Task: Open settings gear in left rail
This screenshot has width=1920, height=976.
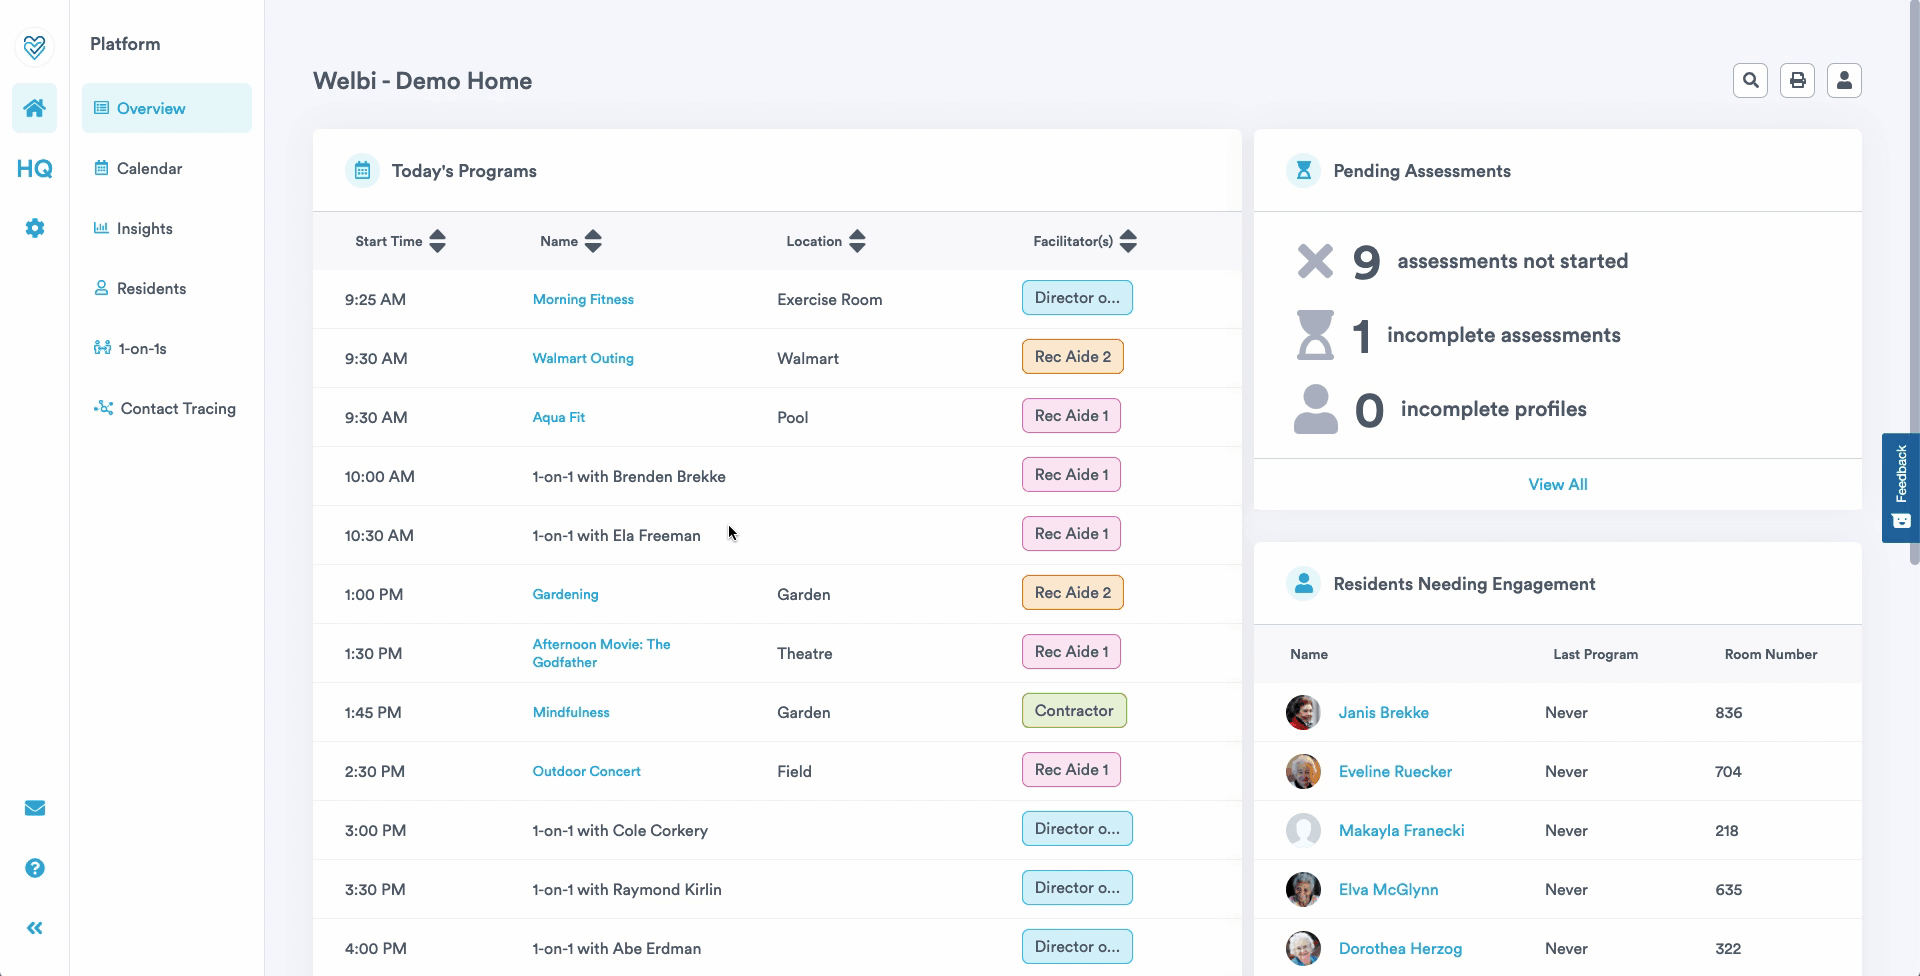Action: (34, 228)
